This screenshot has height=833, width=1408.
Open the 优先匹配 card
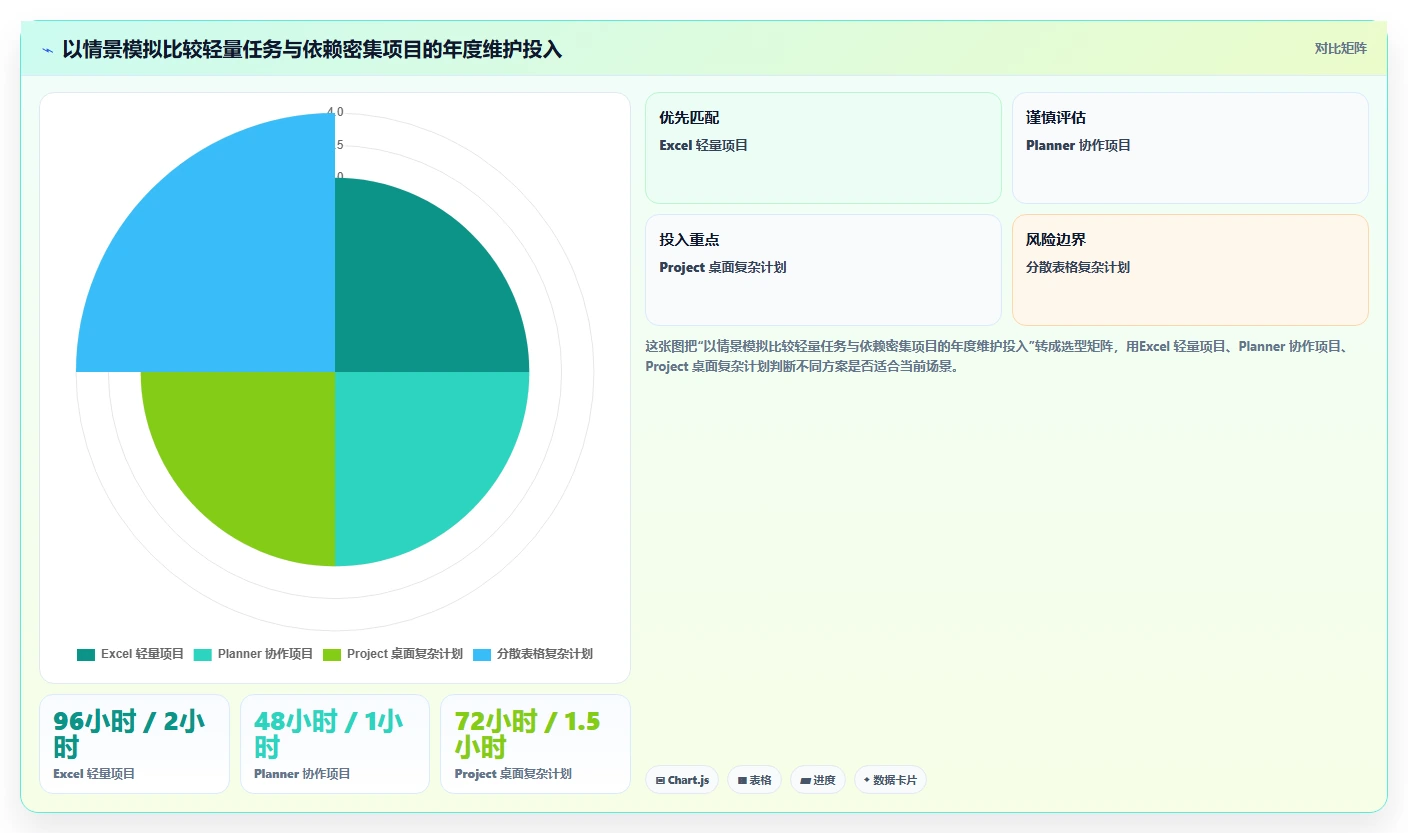pyautogui.click(x=823, y=148)
